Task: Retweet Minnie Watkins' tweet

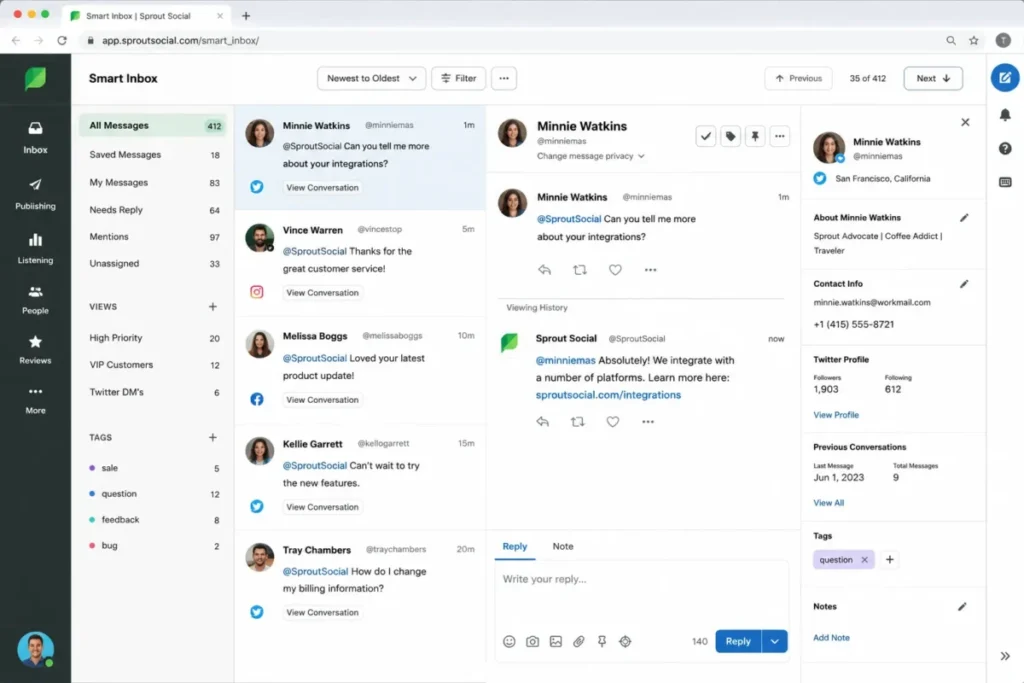Action: pos(579,270)
